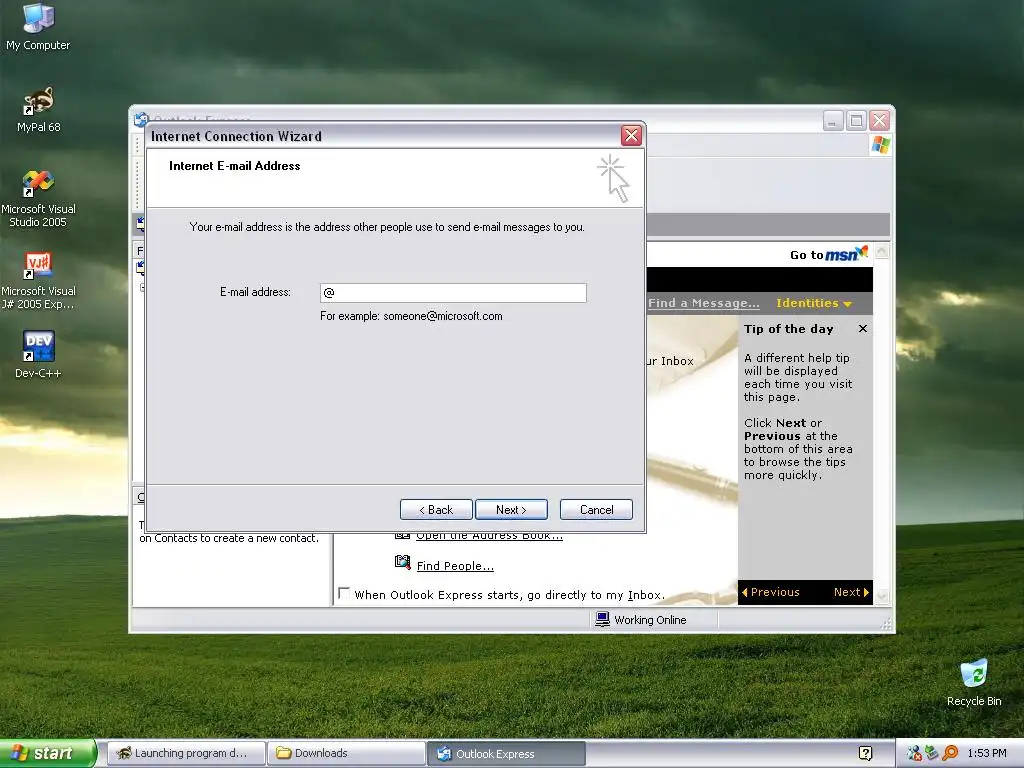
Task: Click the Start button
Action: coord(47,753)
